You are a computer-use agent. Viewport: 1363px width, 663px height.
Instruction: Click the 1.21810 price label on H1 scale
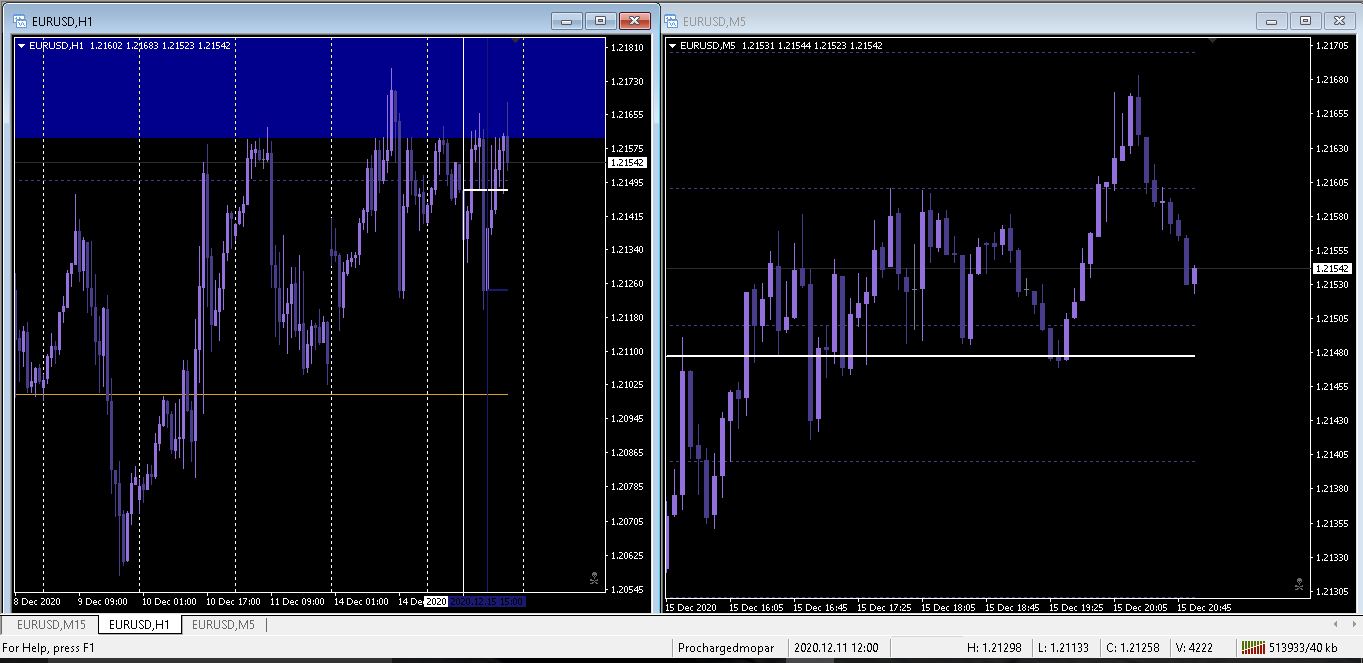click(627, 47)
